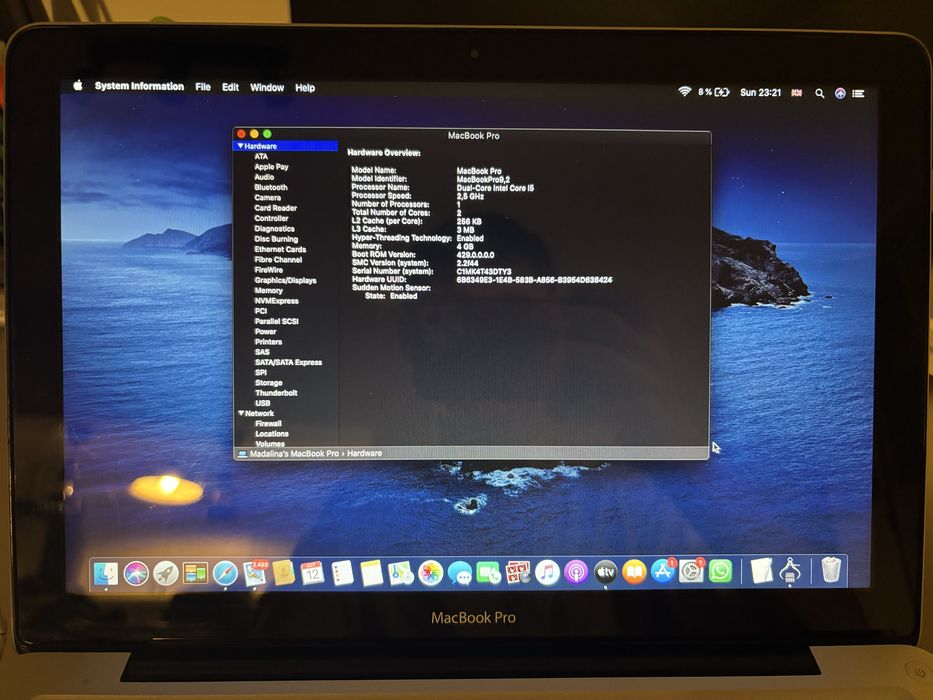
Task: Open the FaceTime app
Action: coord(489,573)
